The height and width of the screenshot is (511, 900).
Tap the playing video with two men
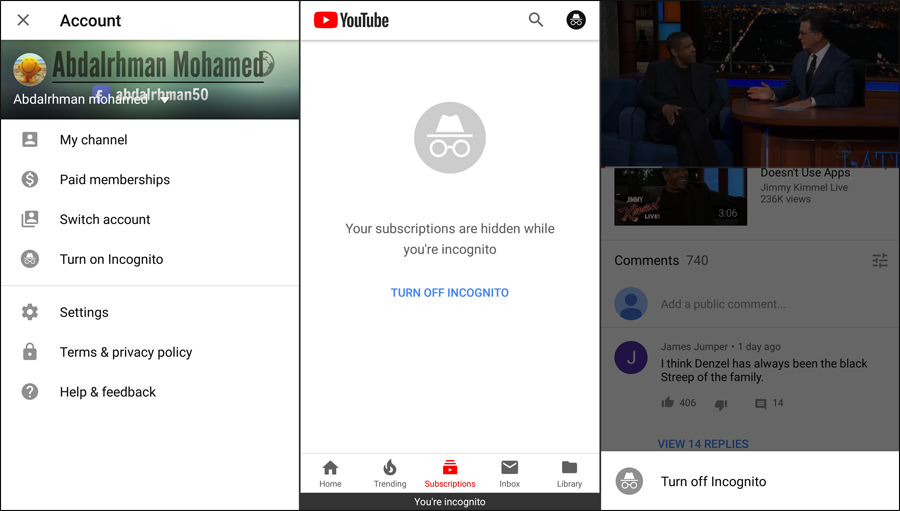(x=750, y=84)
